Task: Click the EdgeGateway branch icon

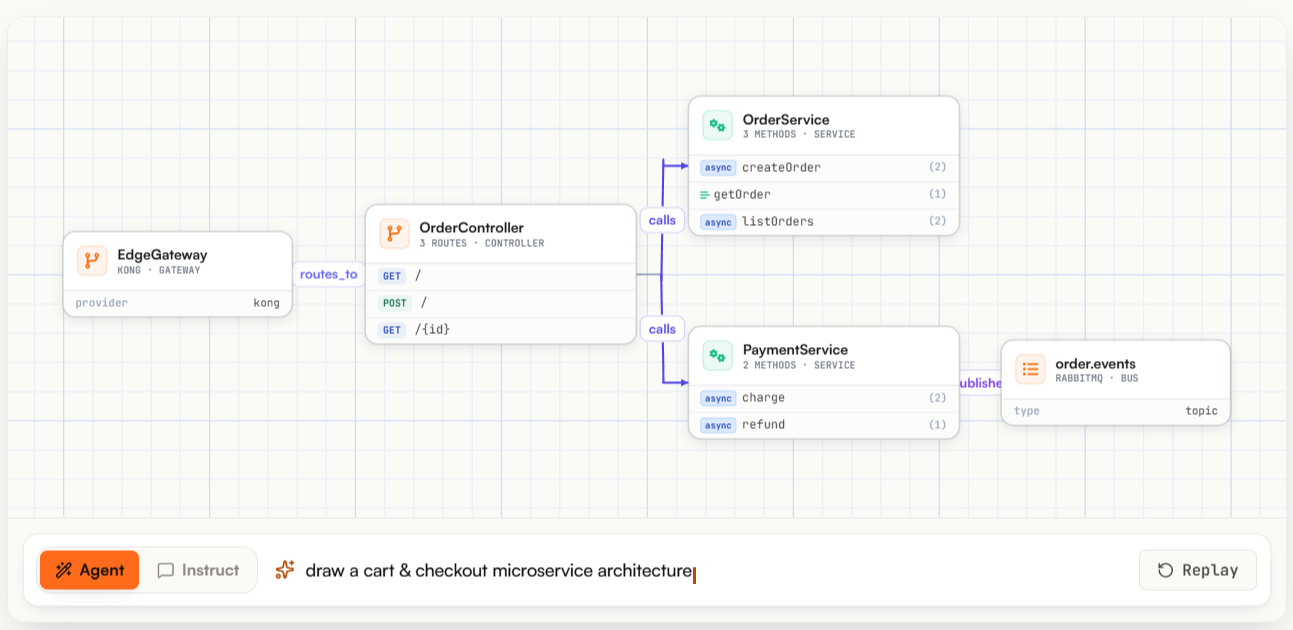Action: [92, 261]
